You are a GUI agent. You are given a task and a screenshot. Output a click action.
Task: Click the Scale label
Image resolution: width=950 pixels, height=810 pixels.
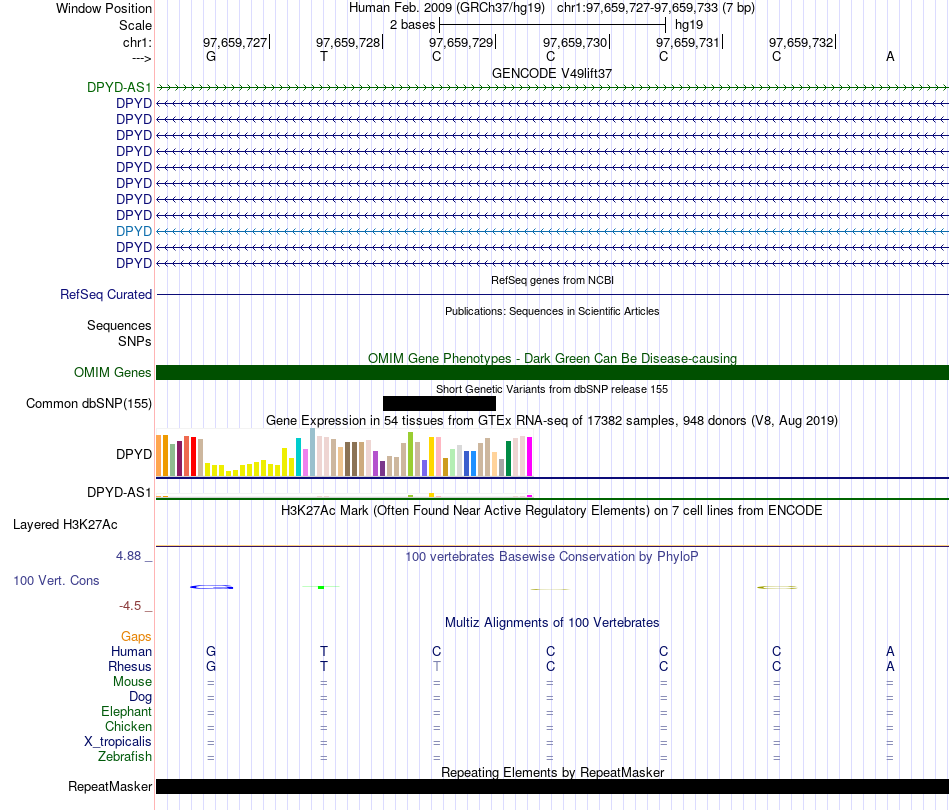click(x=135, y=25)
